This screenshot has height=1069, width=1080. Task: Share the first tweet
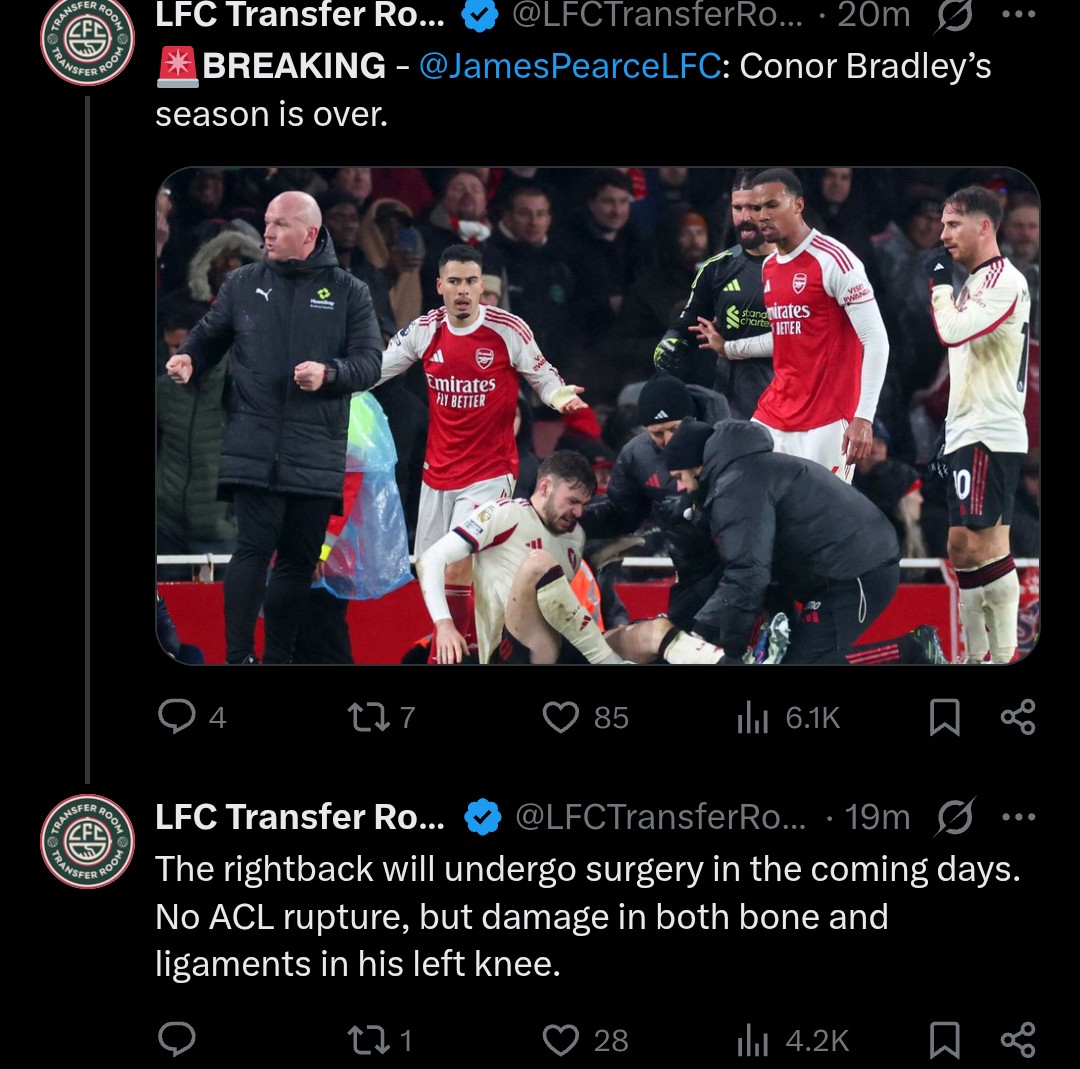pos(1018,717)
